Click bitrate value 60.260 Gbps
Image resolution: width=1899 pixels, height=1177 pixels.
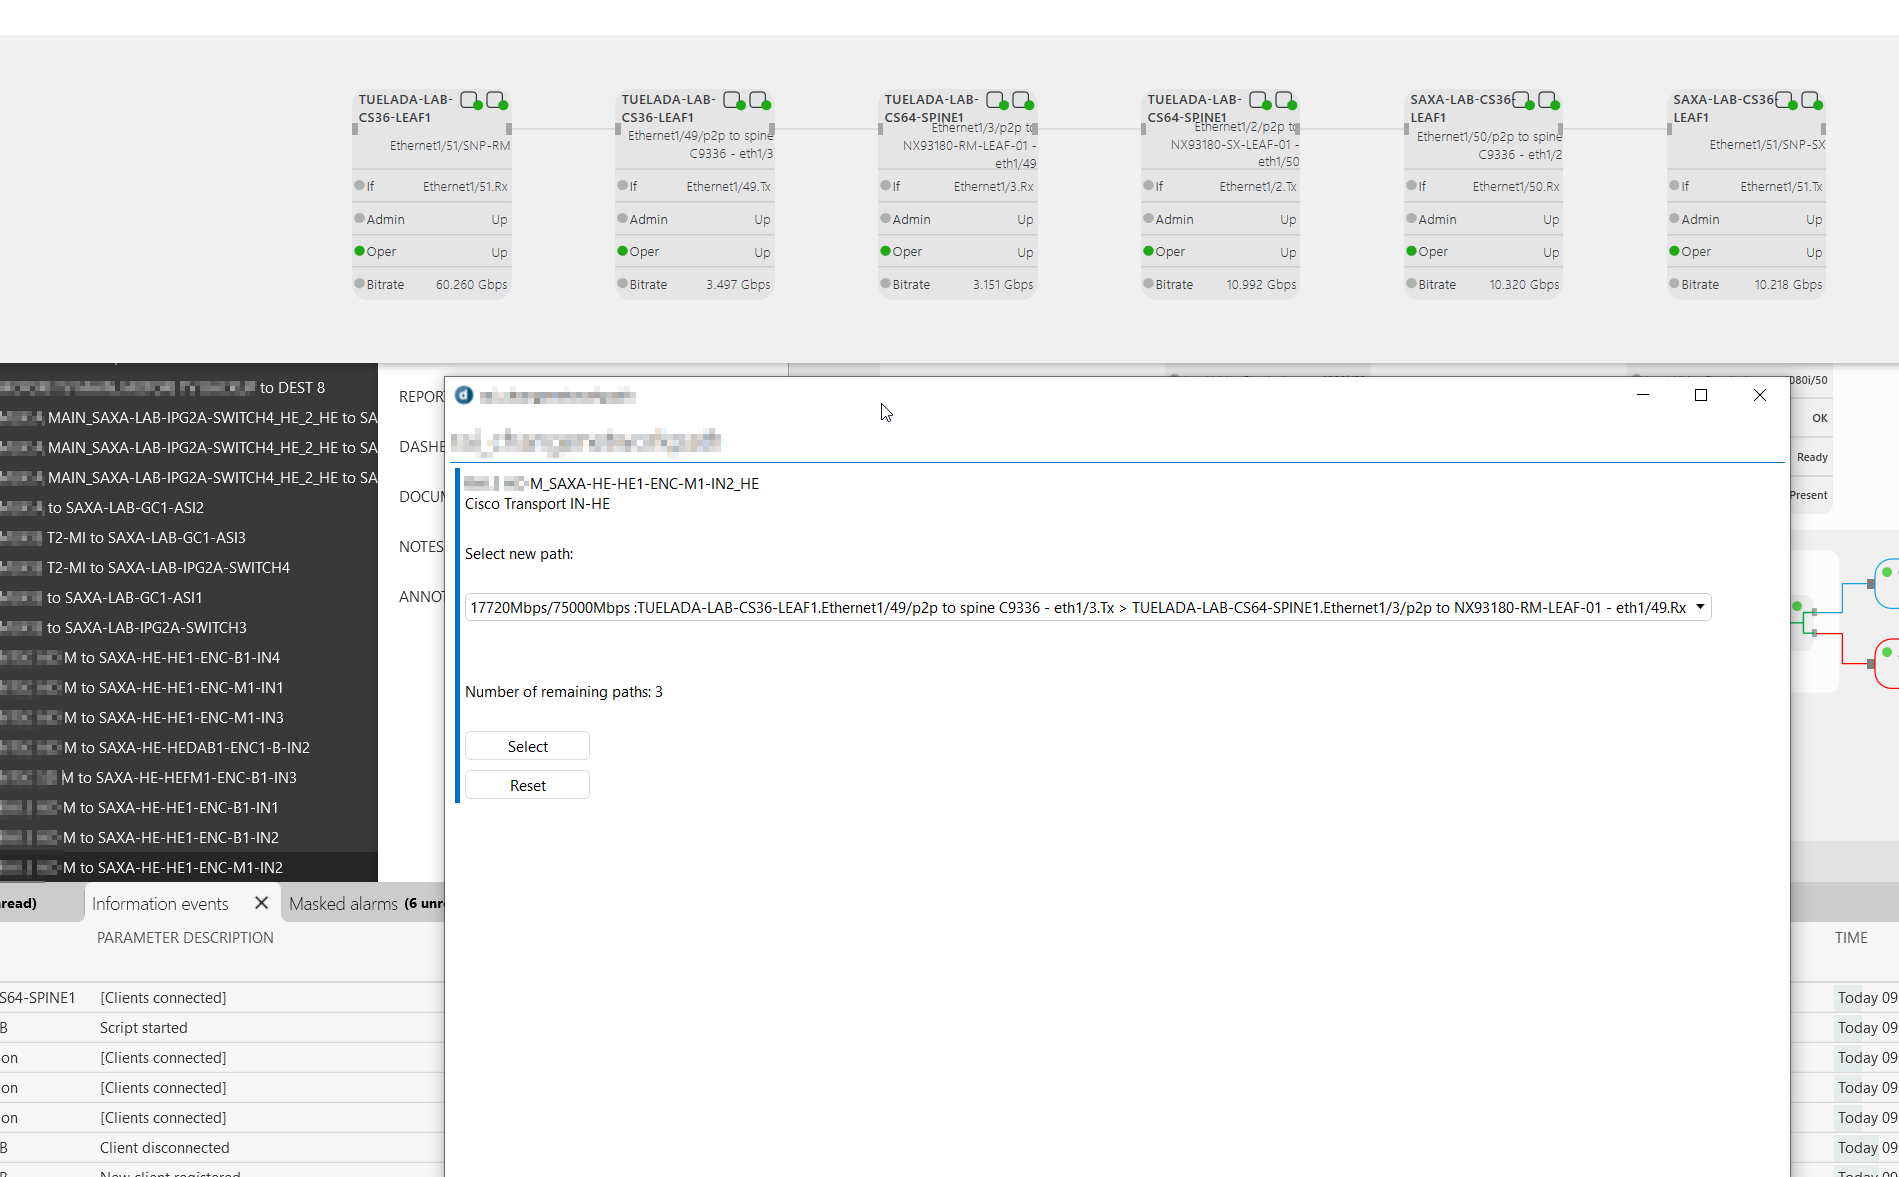click(x=471, y=284)
